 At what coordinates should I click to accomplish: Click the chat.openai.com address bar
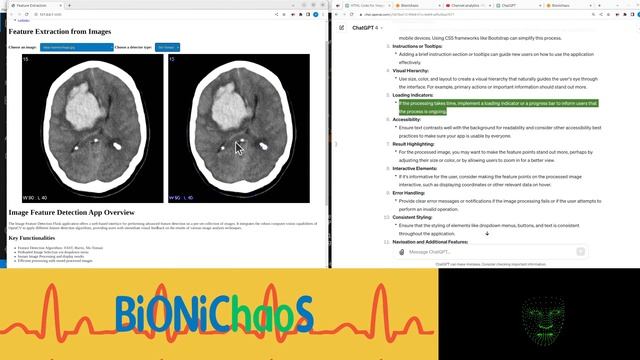point(473,14)
